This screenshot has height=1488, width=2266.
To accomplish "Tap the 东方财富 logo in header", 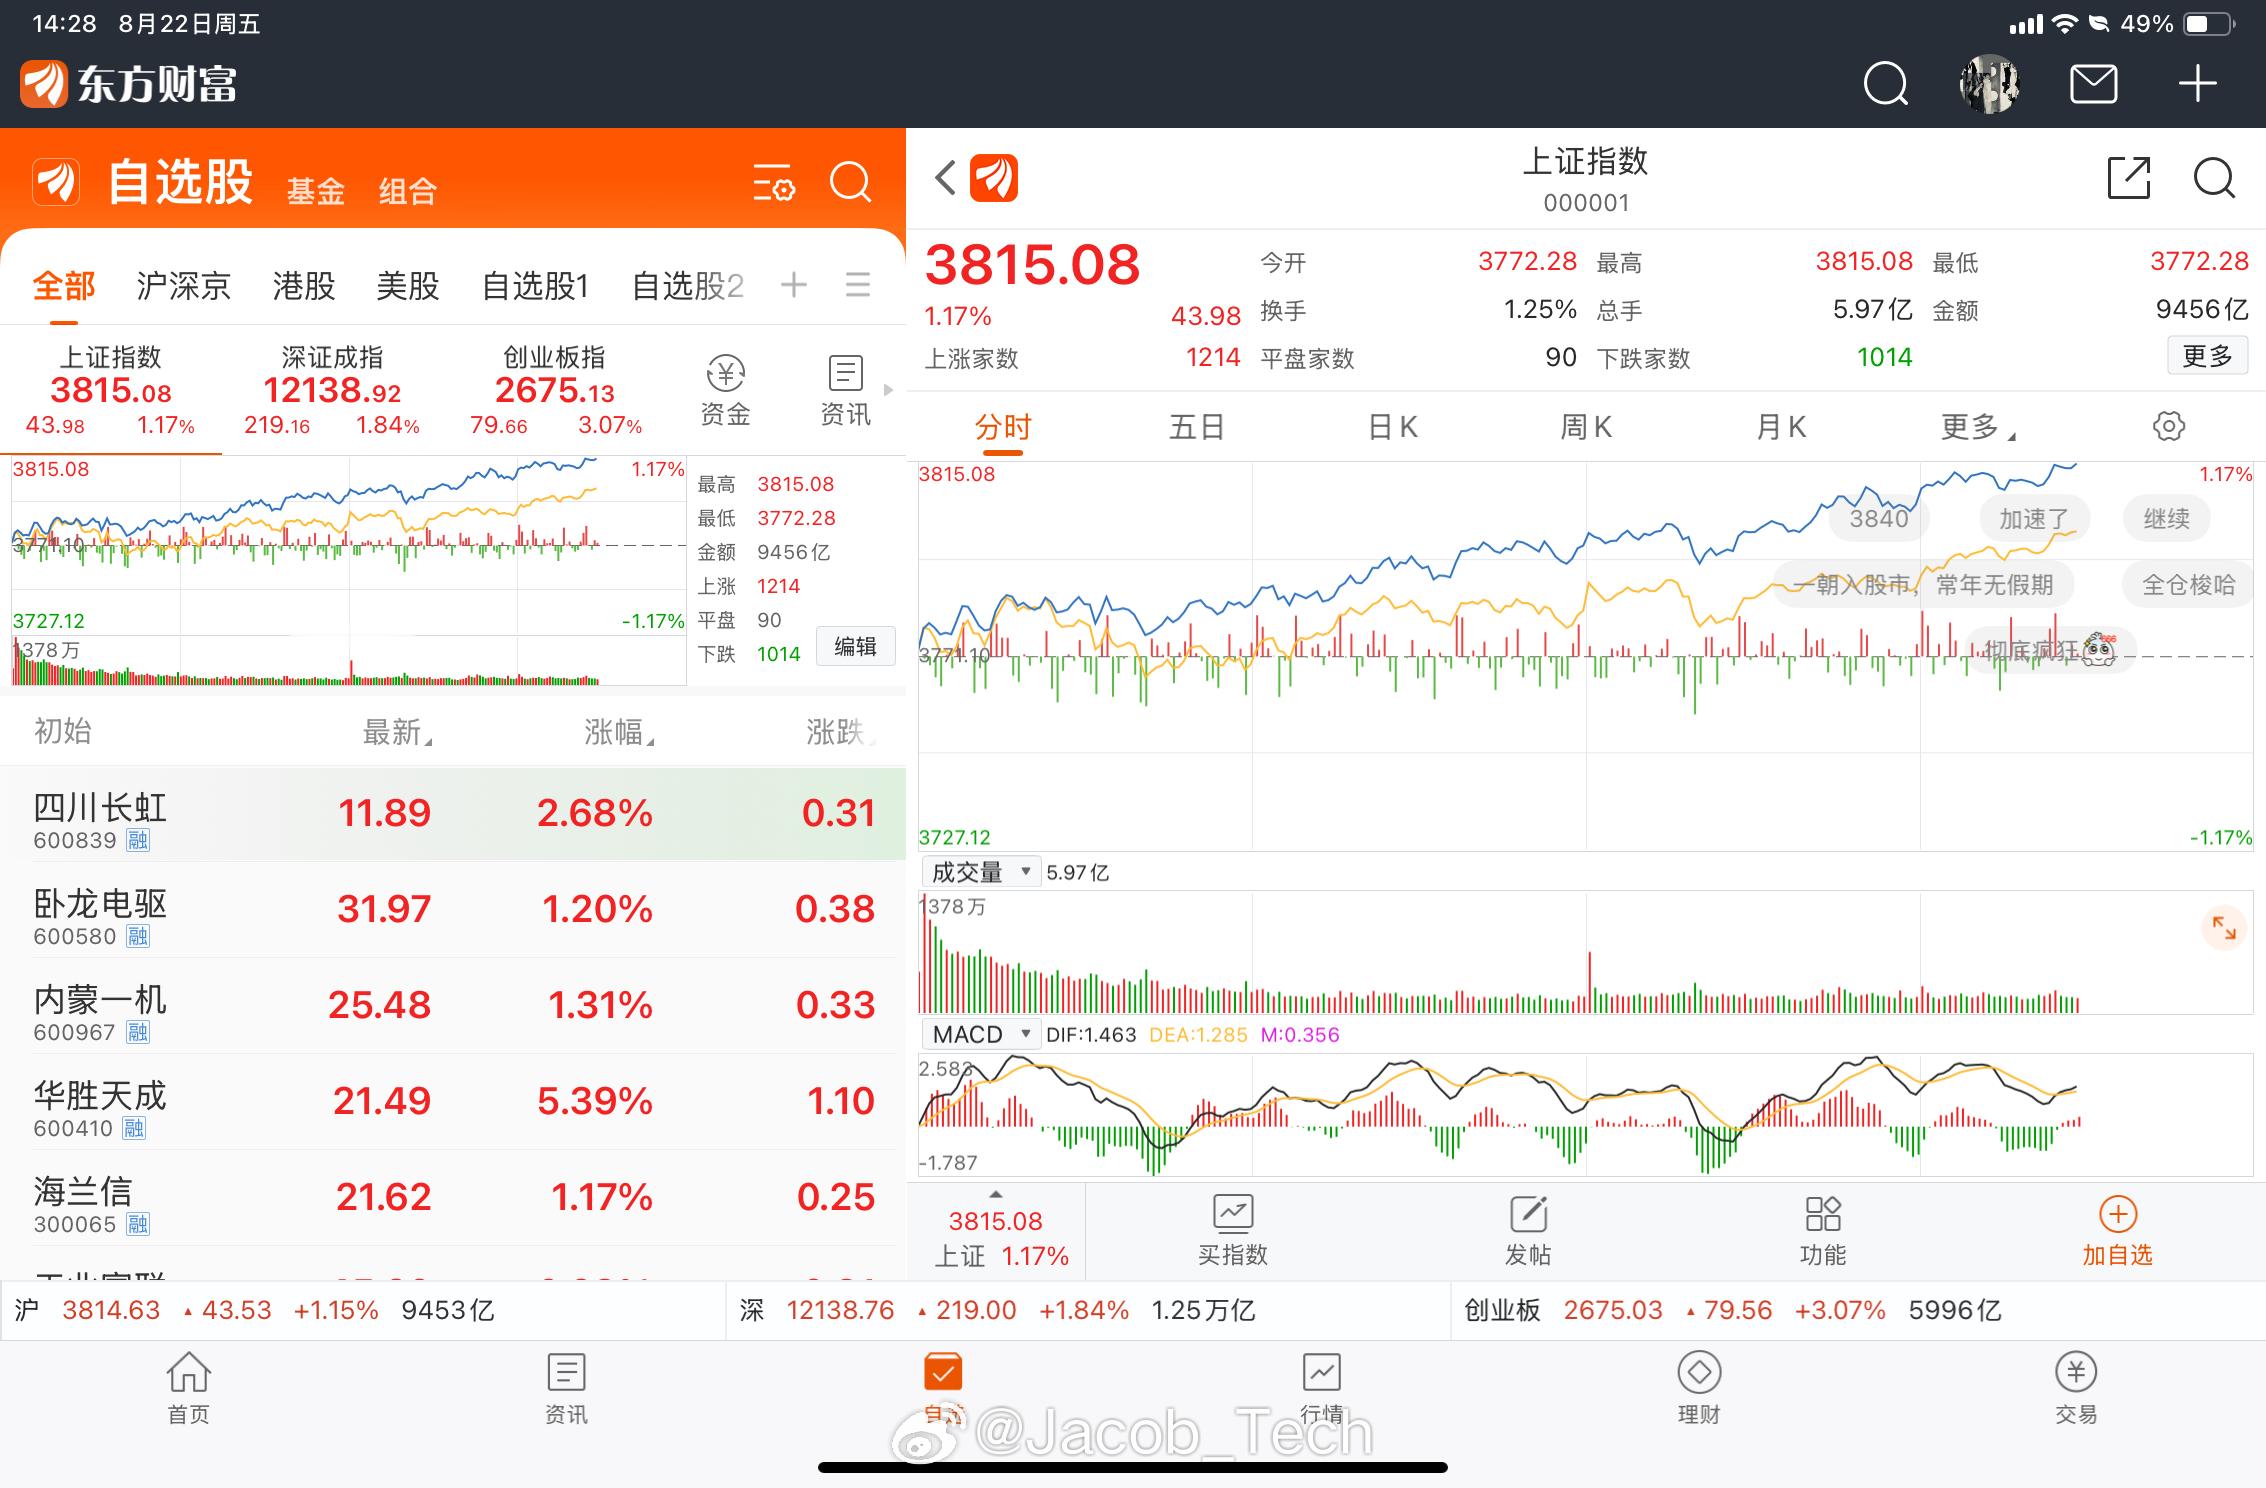I will coord(129,84).
